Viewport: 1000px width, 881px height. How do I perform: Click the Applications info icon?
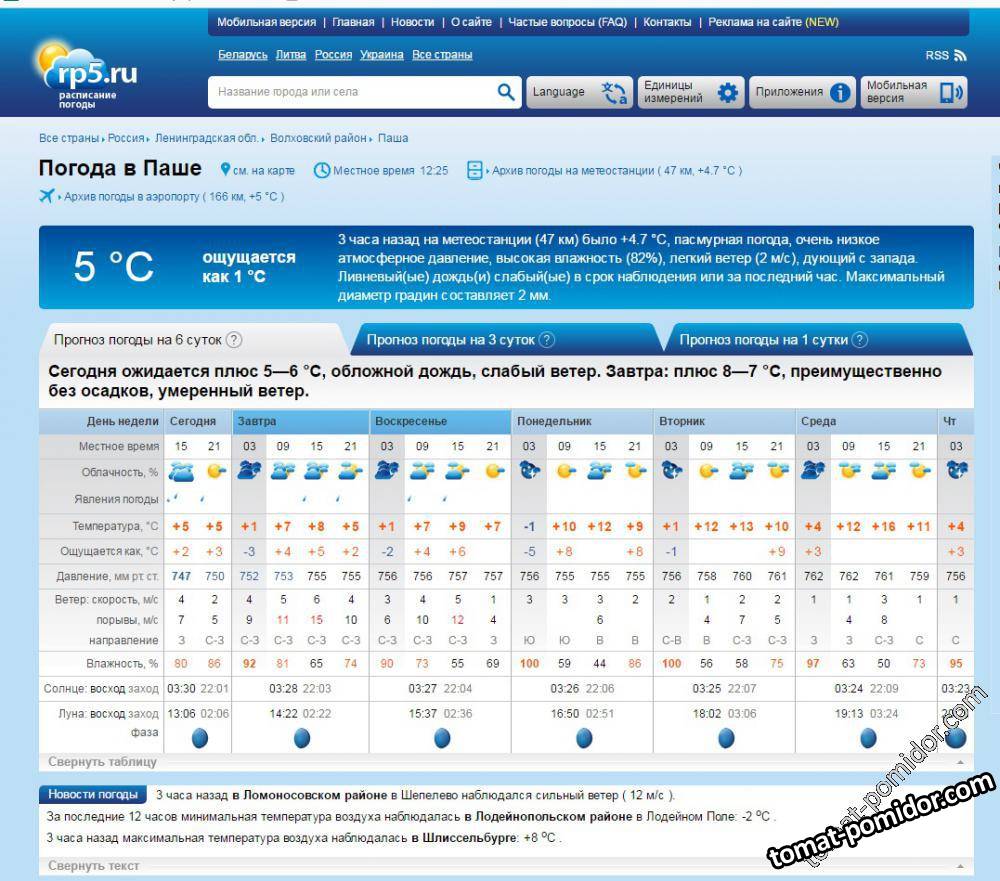point(841,92)
